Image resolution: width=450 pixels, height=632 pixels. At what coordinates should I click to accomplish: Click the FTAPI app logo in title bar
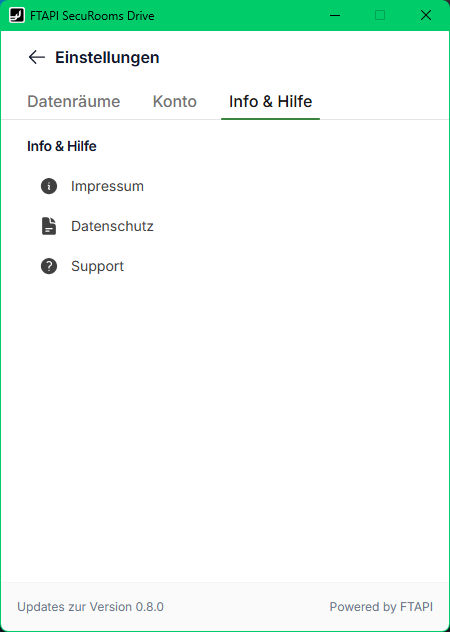(x=17, y=15)
